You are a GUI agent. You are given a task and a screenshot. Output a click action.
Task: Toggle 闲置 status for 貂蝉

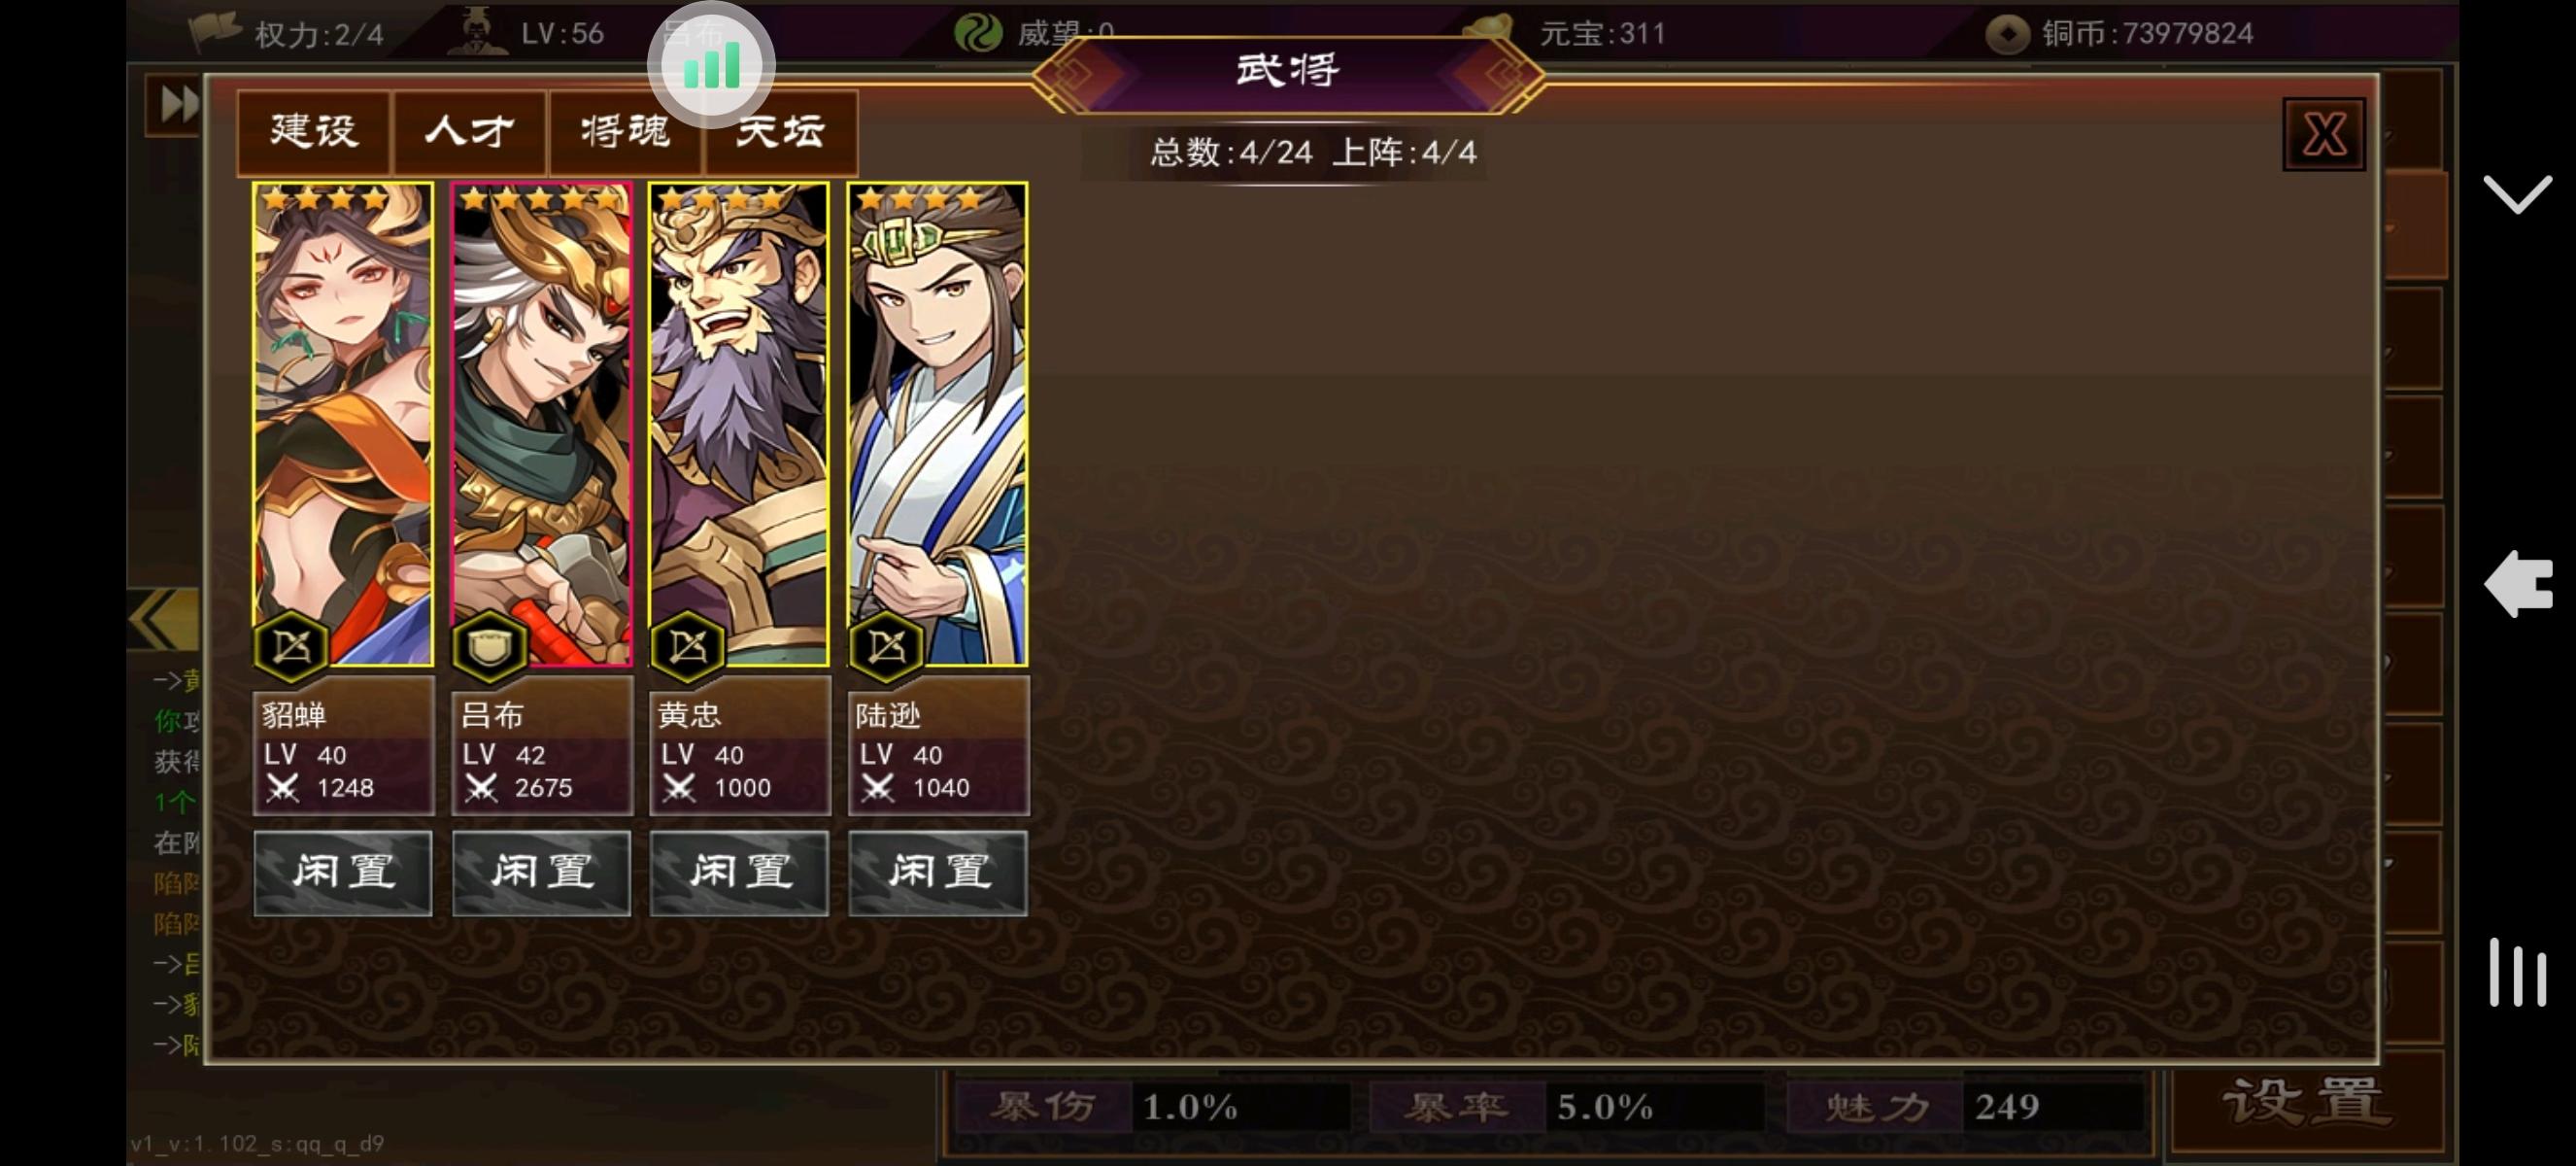click(343, 872)
